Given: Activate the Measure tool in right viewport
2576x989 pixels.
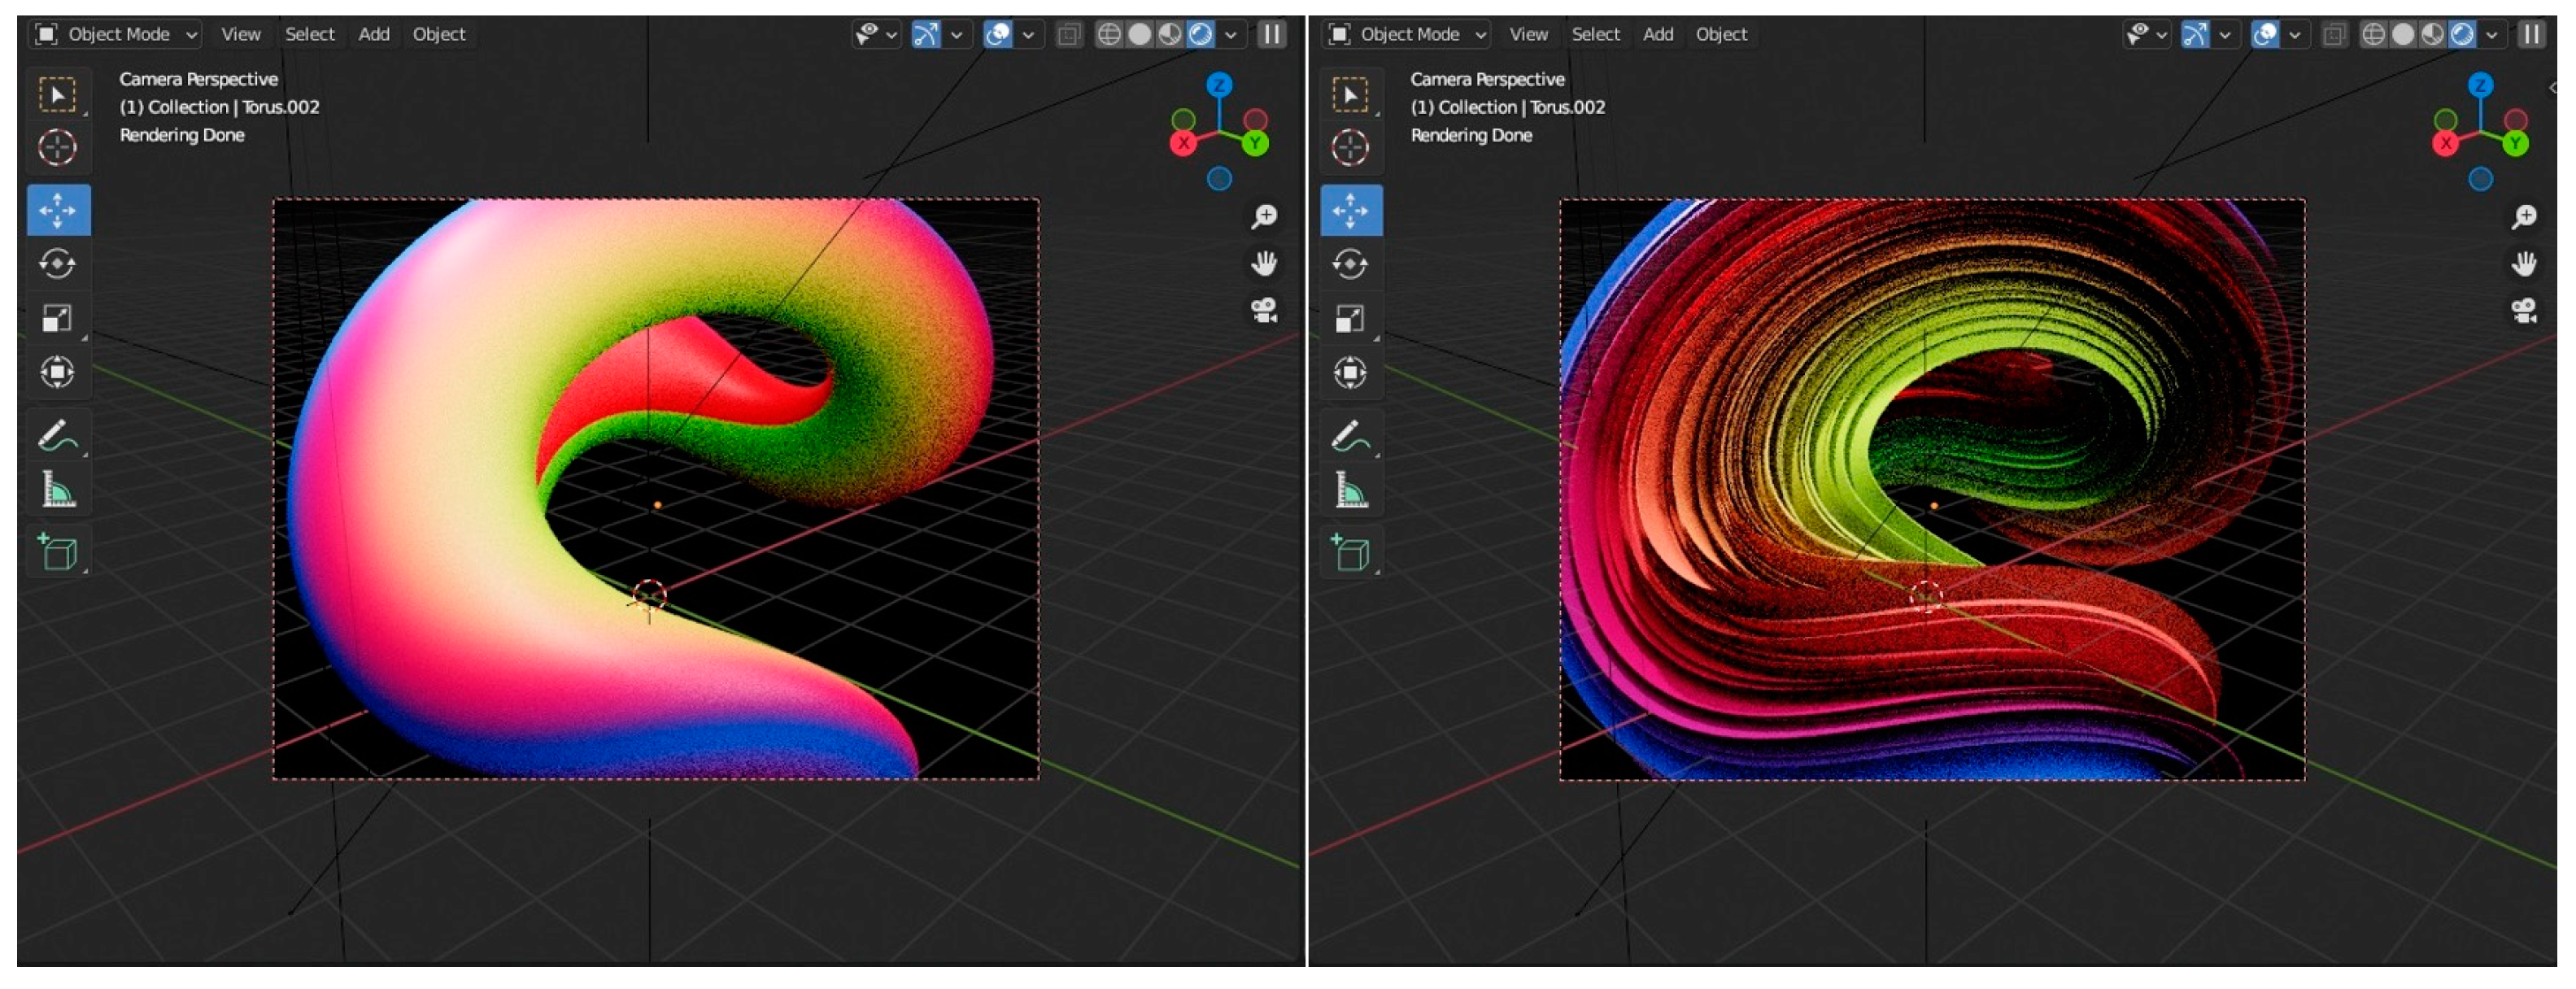Looking at the screenshot, I should tap(1350, 491).
